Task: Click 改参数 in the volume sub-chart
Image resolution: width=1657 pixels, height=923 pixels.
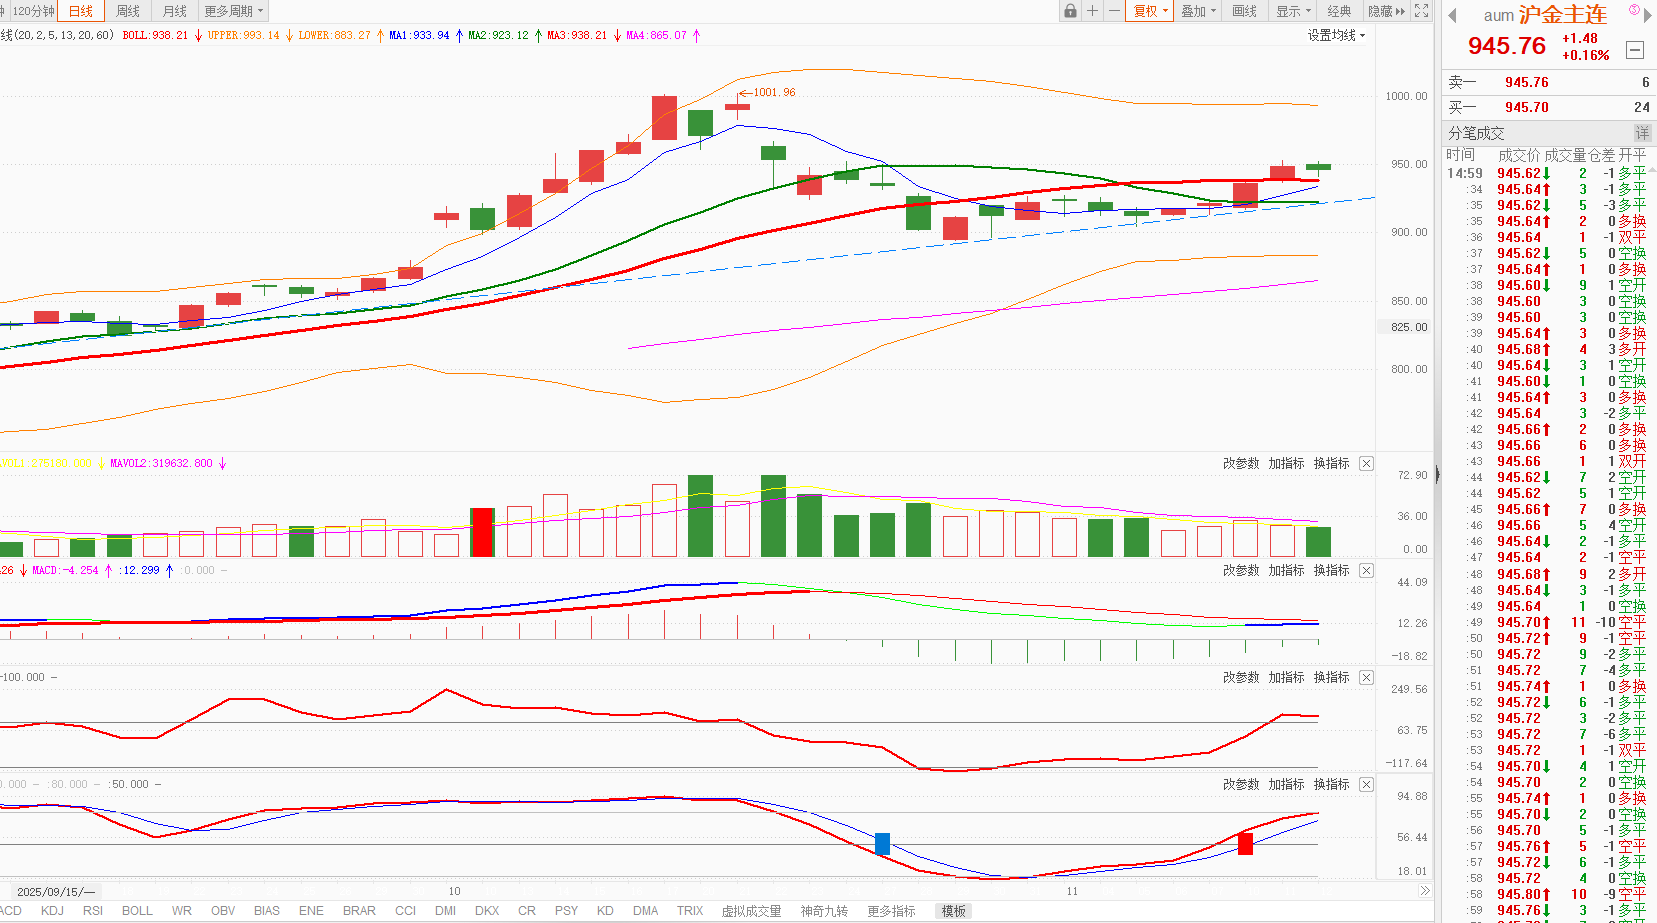Action: 1241,464
